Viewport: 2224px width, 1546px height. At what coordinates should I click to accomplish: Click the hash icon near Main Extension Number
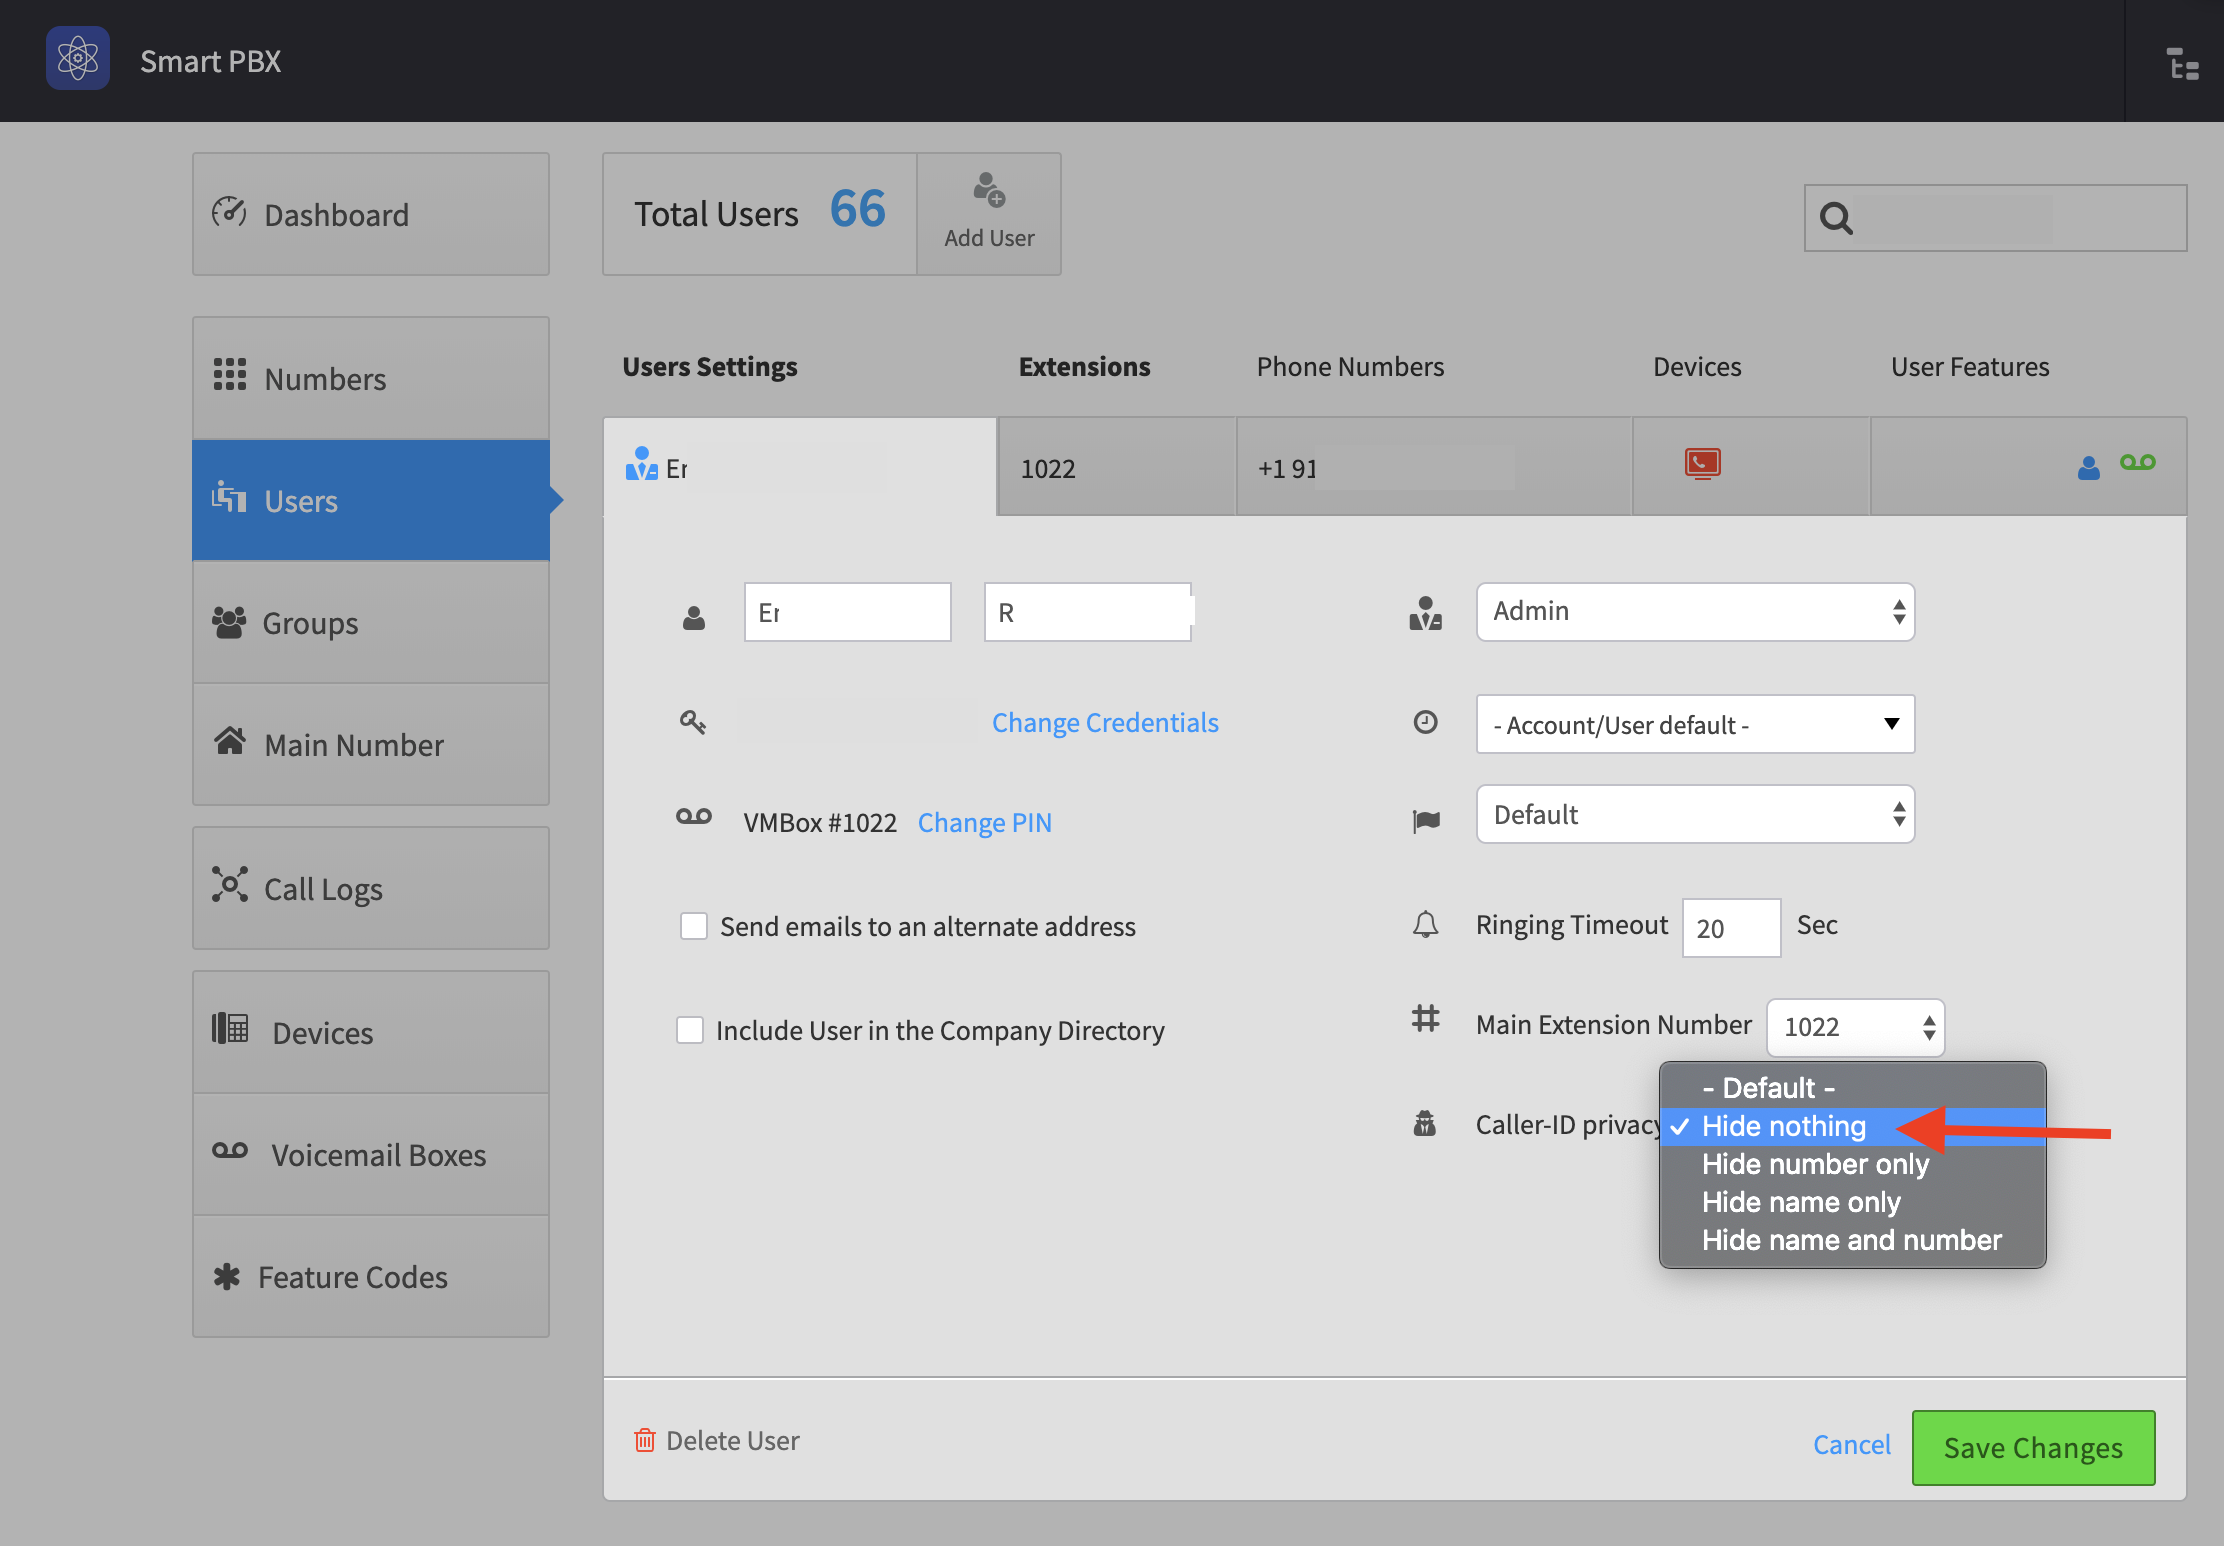(1426, 1019)
